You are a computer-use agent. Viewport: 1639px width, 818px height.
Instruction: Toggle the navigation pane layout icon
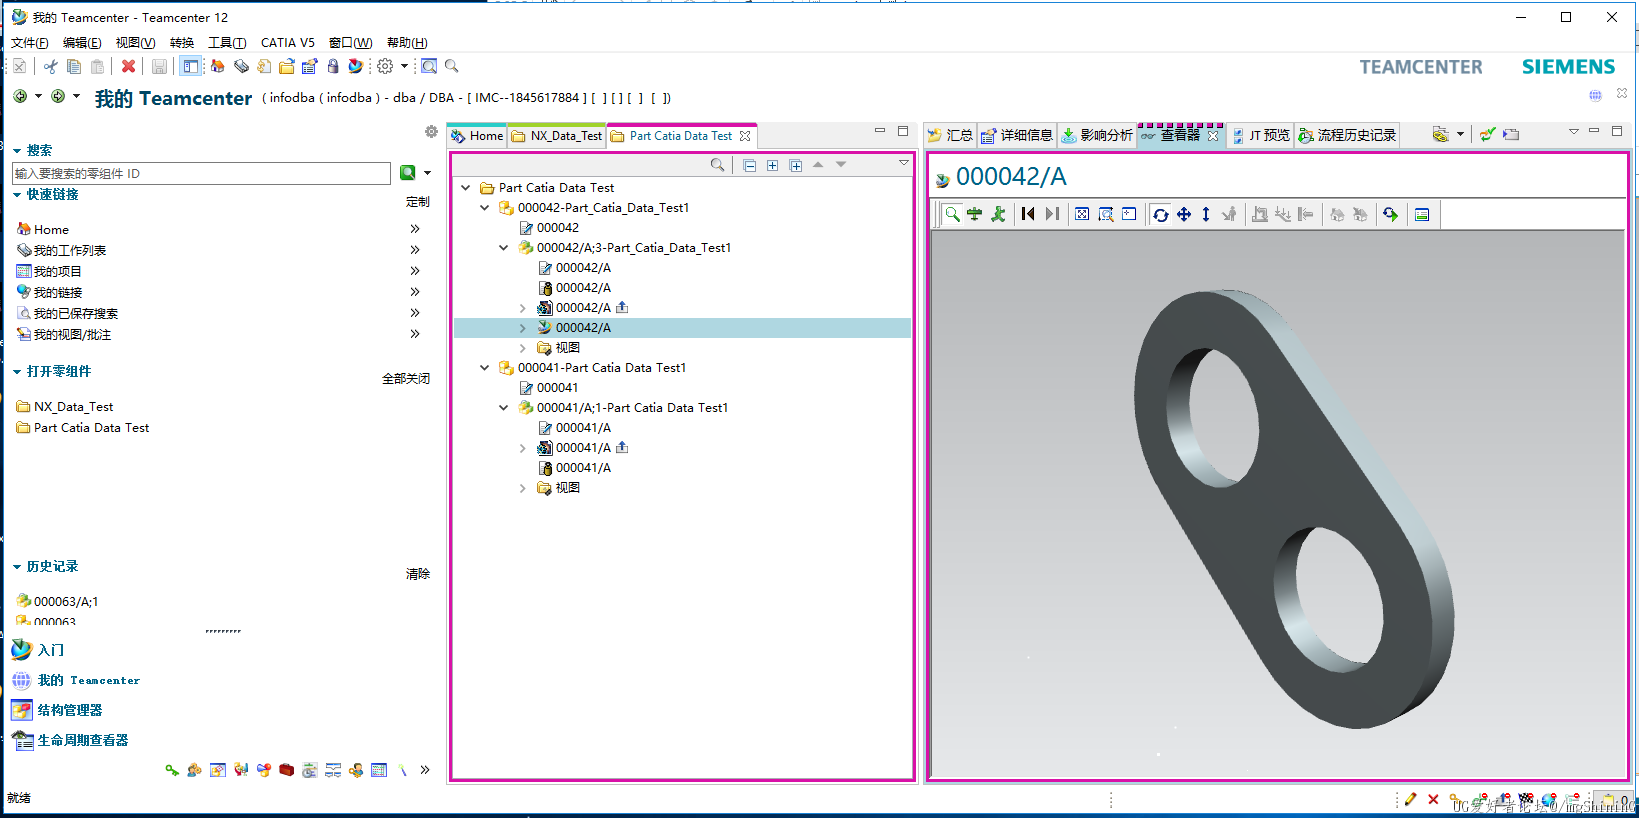(x=190, y=66)
